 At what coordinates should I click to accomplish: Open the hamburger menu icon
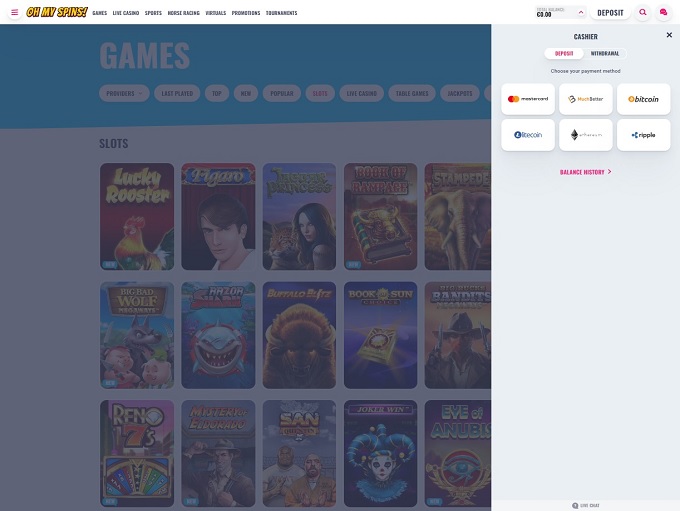[14, 13]
